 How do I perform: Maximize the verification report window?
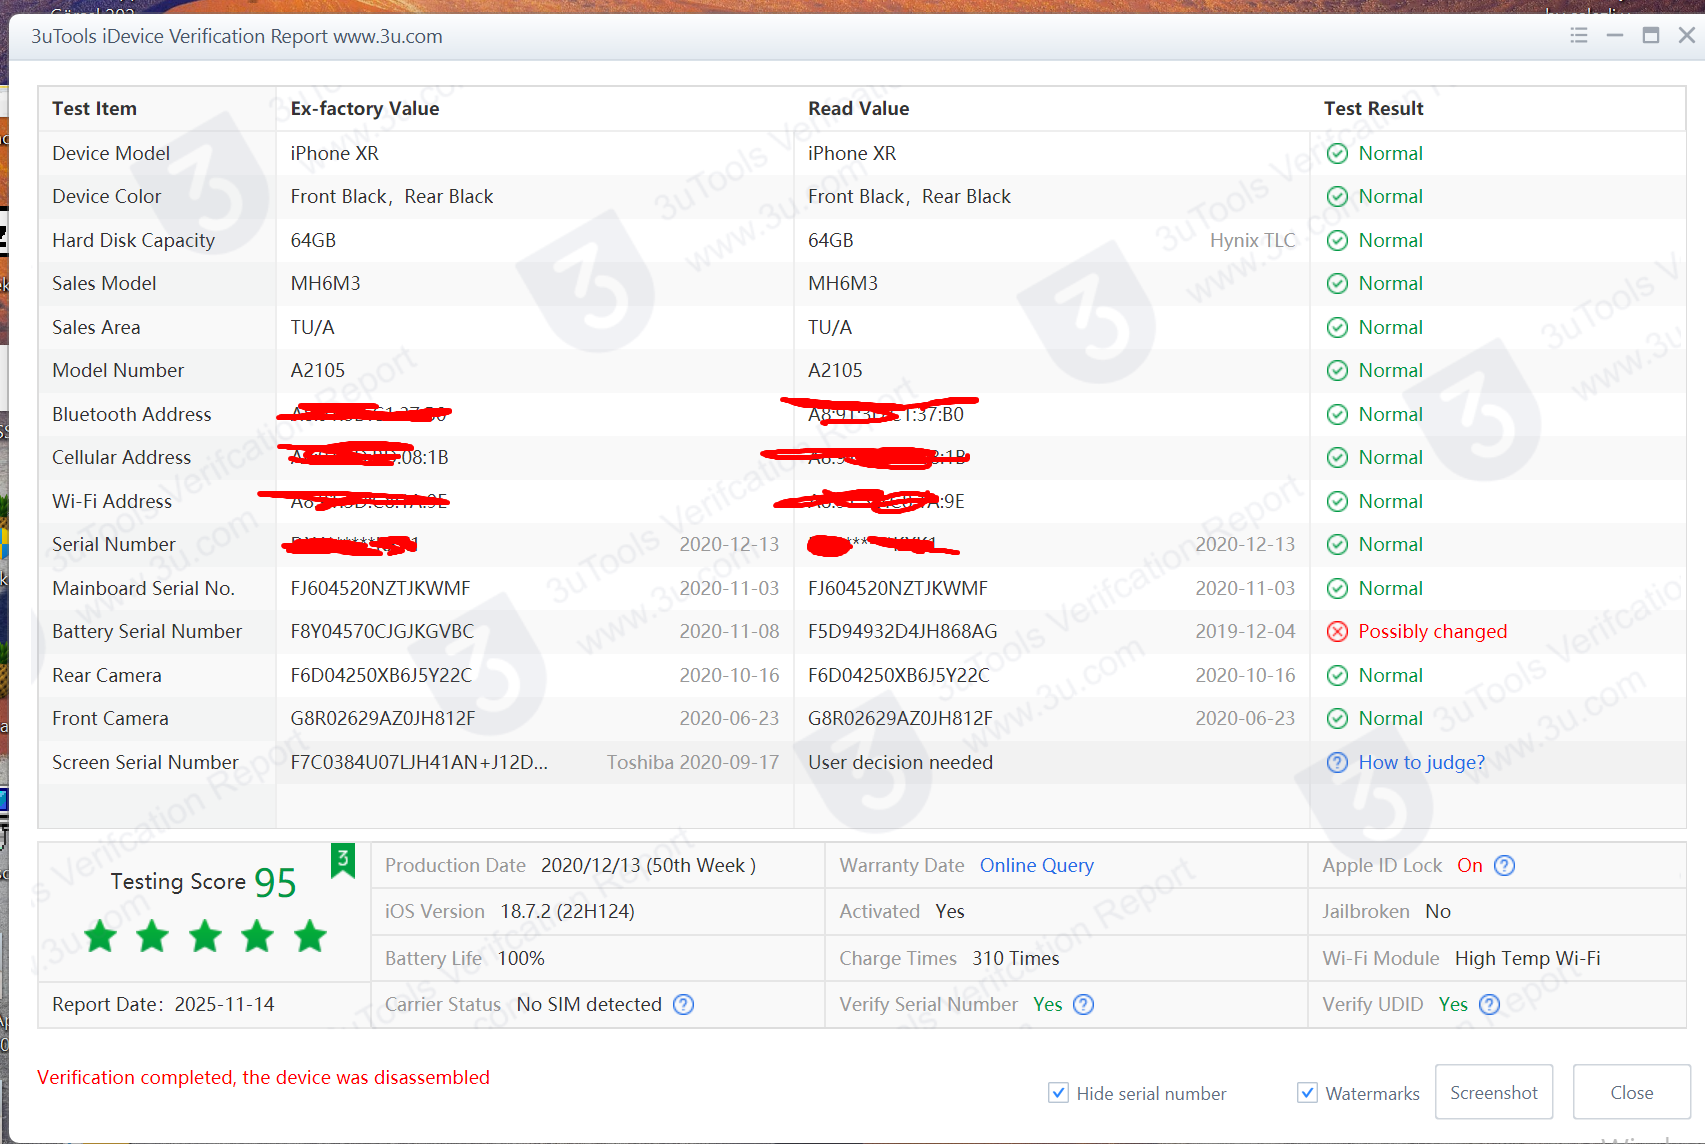point(1651,35)
